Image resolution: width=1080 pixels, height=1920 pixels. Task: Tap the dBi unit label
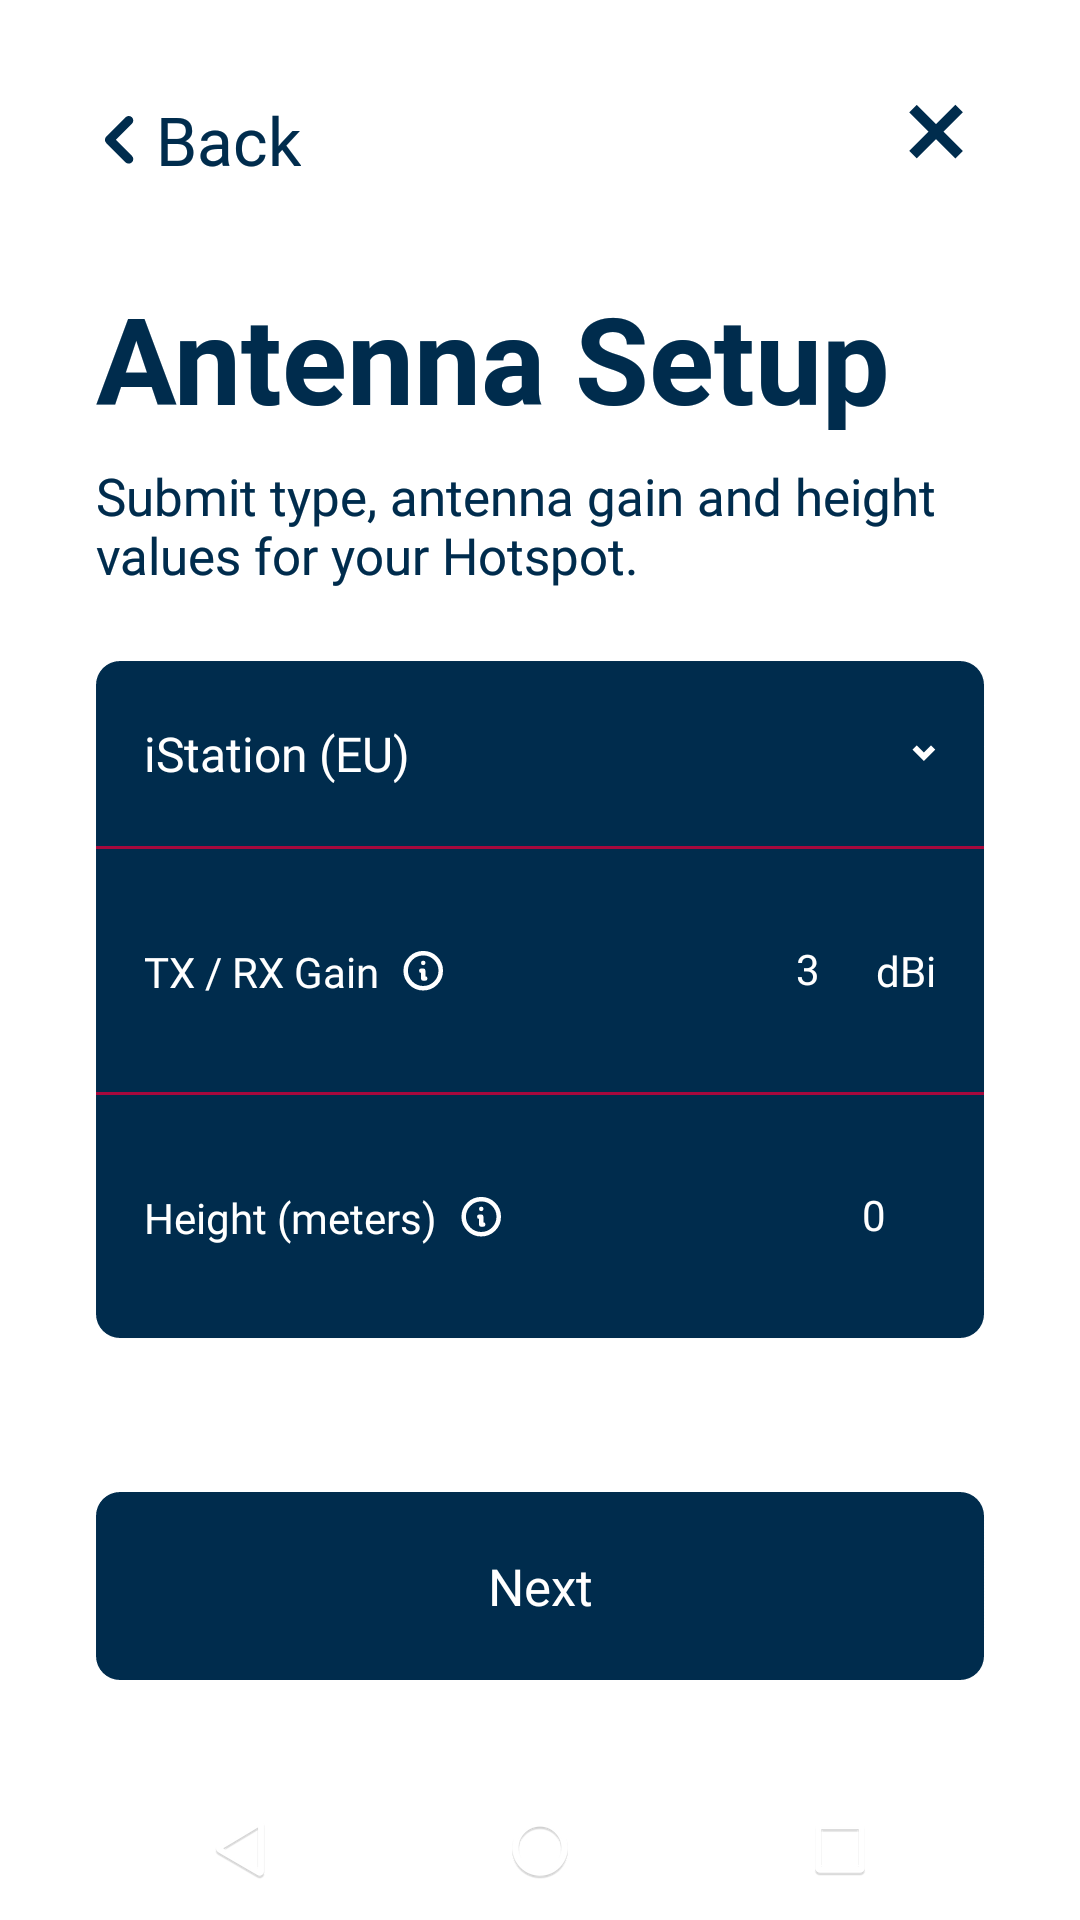[x=905, y=973]
